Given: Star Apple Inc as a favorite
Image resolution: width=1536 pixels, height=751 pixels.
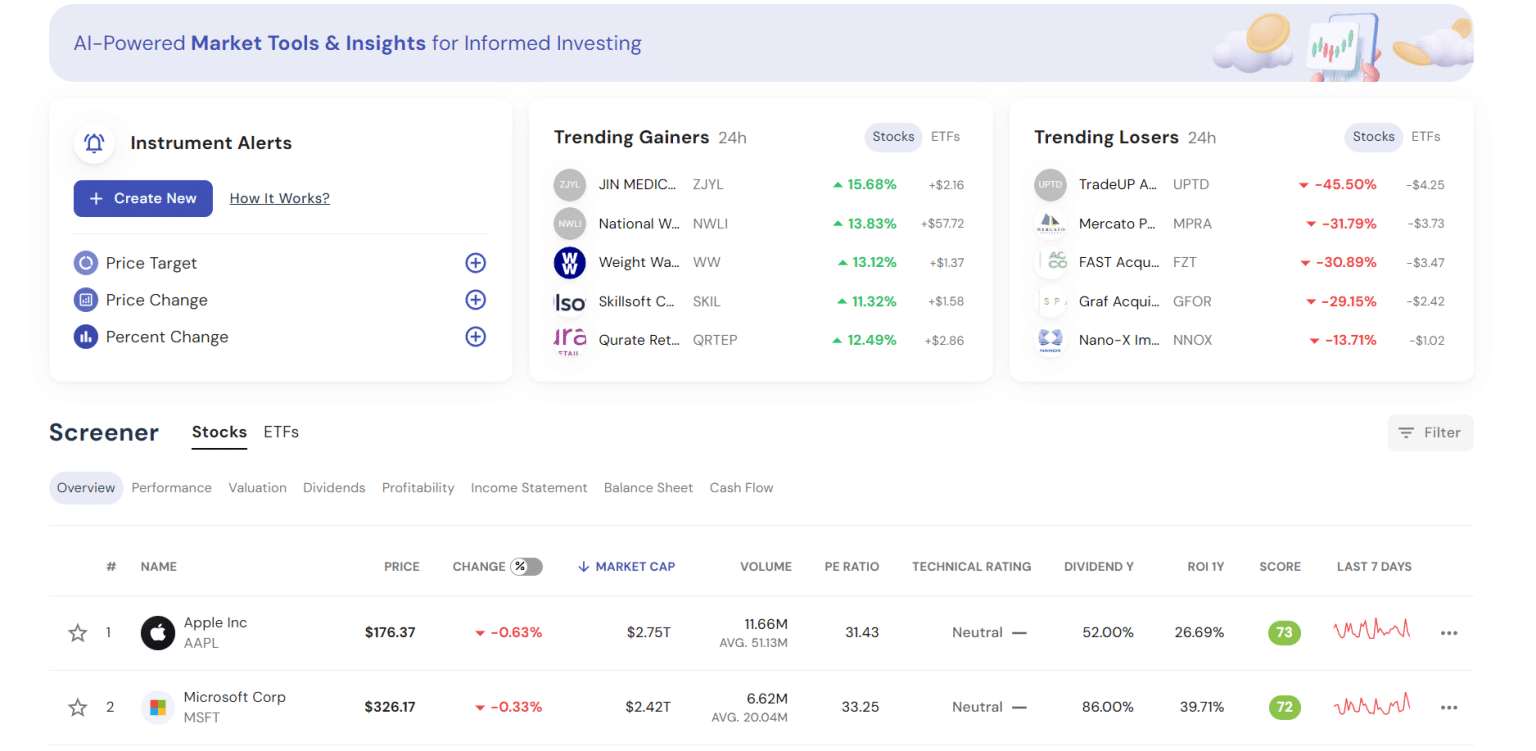Looking at the screenshot, I should click(78, 633).
